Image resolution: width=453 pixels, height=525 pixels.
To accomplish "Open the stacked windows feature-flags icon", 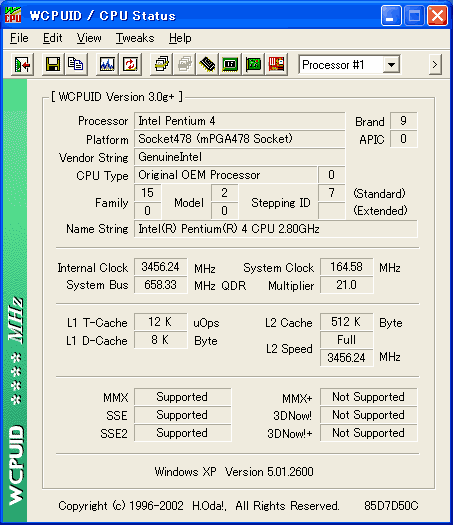I will click(x=161, y=64).
